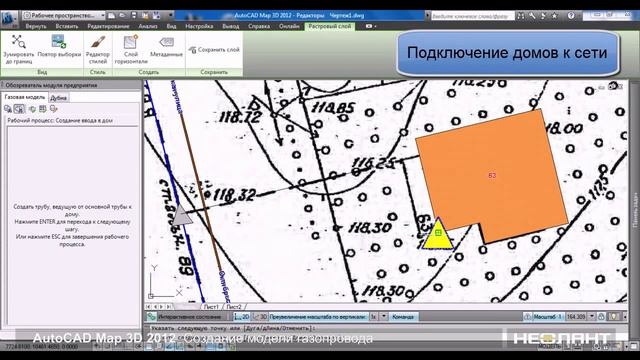Open the Анализ ribbon tab
This screenshot has width=640, height=360.
[x=148, y=26]
